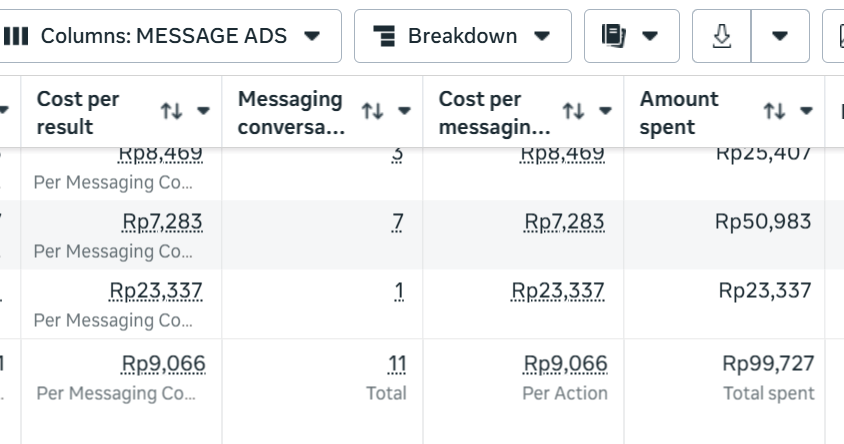Sort by Cost per messaging arrows icon
The width and height of the screenshot is (844, 444).
coord(573,111)
